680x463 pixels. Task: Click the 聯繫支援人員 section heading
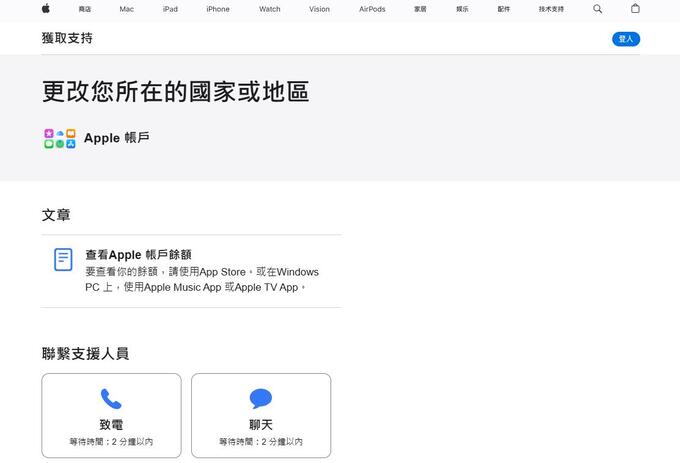click(85, 353)
